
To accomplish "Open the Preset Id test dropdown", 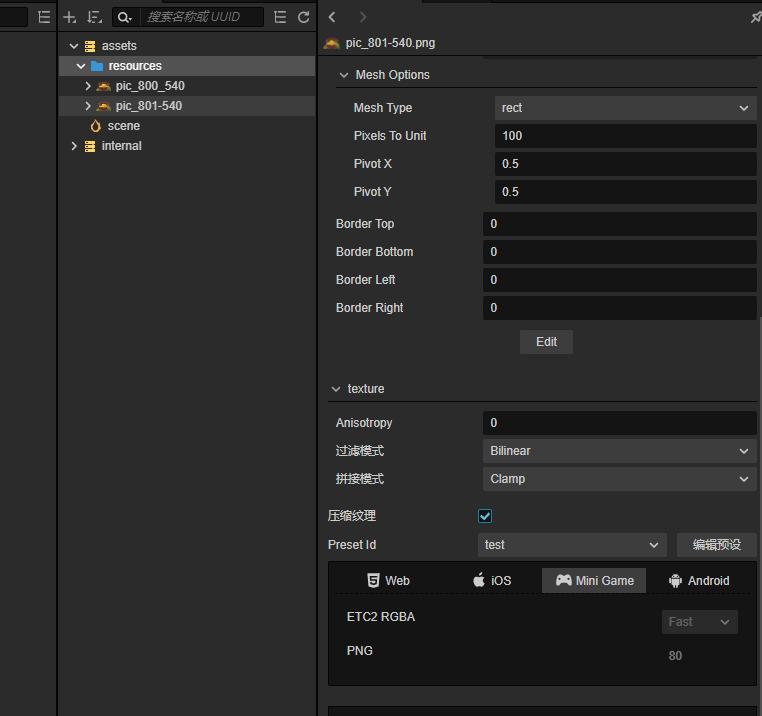I will (572, 545).
